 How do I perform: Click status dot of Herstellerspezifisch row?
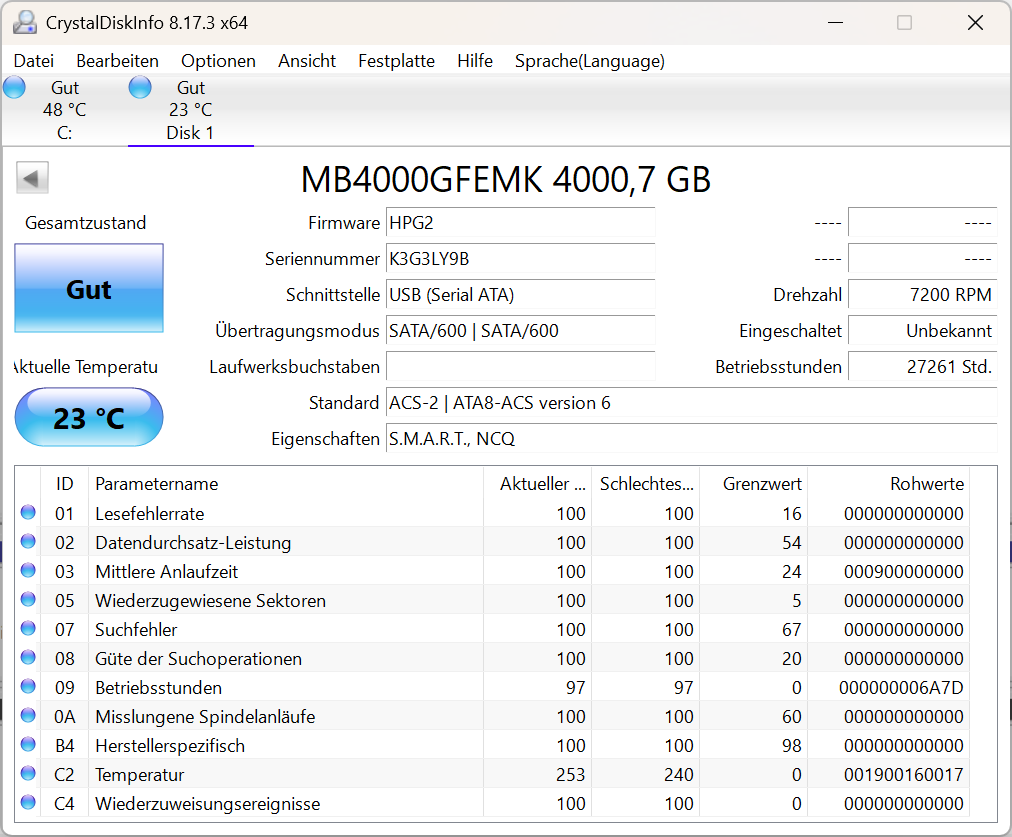(28, 745)
